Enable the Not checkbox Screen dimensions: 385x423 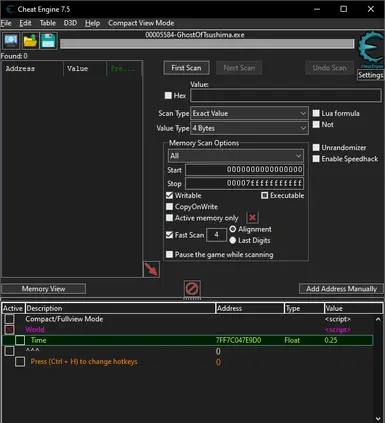(x=316, y=124)
